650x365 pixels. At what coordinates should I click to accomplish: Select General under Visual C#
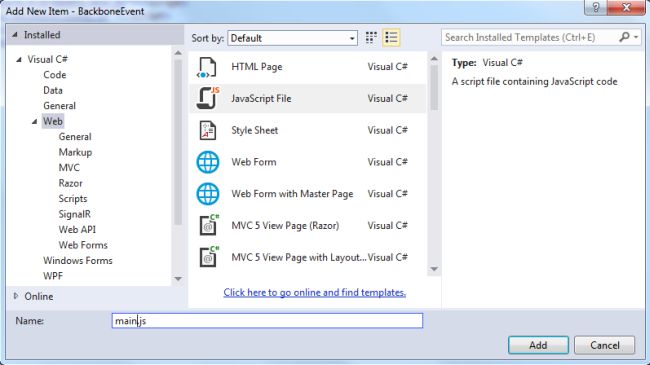click(x=59, y=106)
